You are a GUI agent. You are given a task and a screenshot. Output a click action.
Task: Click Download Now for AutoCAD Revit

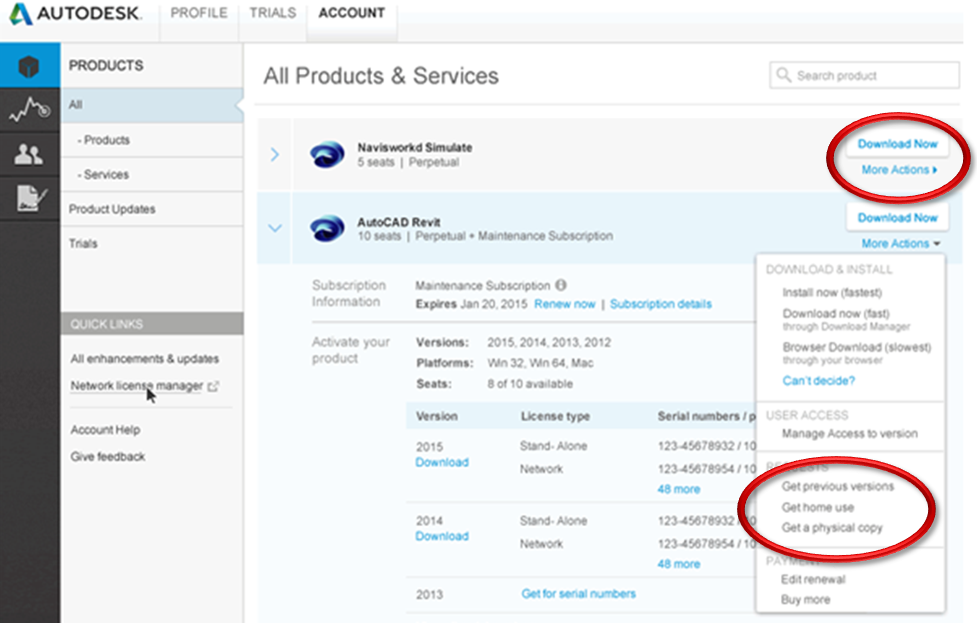pos(897,217)
